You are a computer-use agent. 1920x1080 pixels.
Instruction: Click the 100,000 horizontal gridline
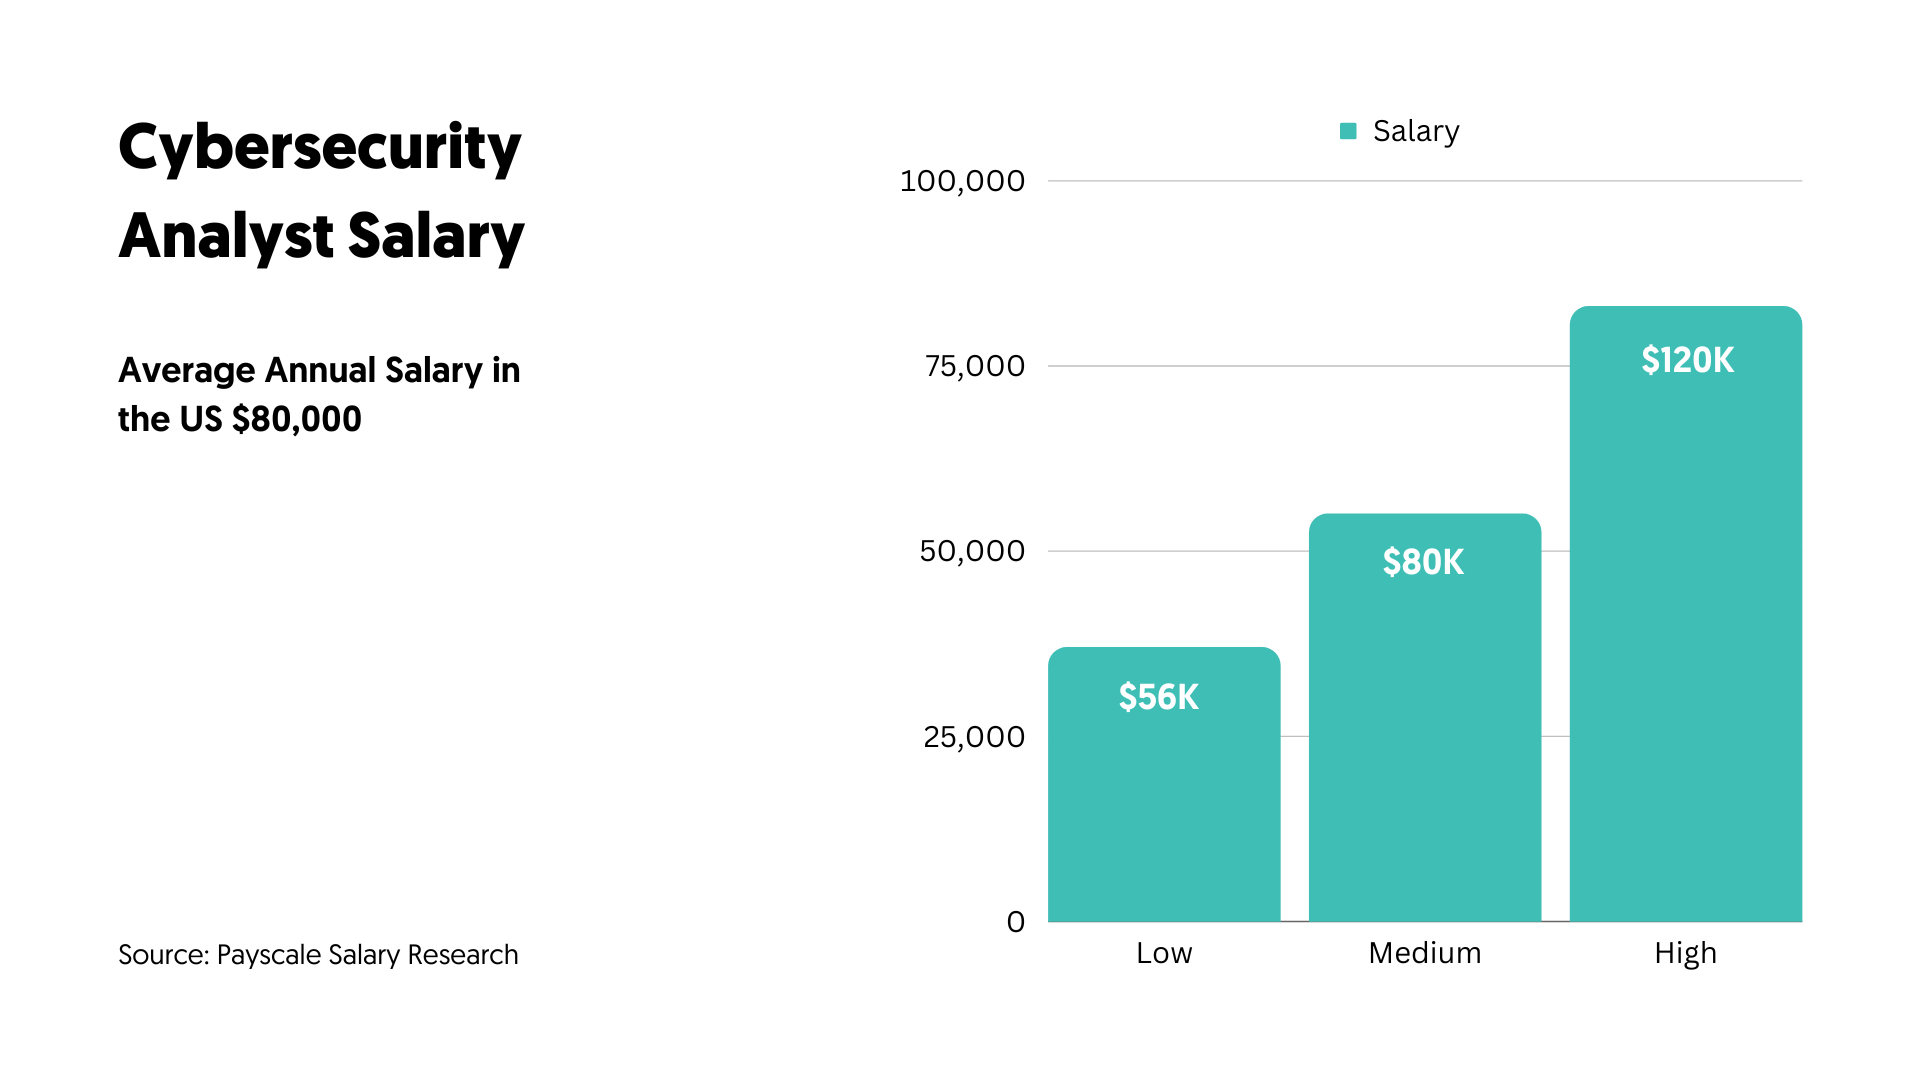(x=1300, y=181)
